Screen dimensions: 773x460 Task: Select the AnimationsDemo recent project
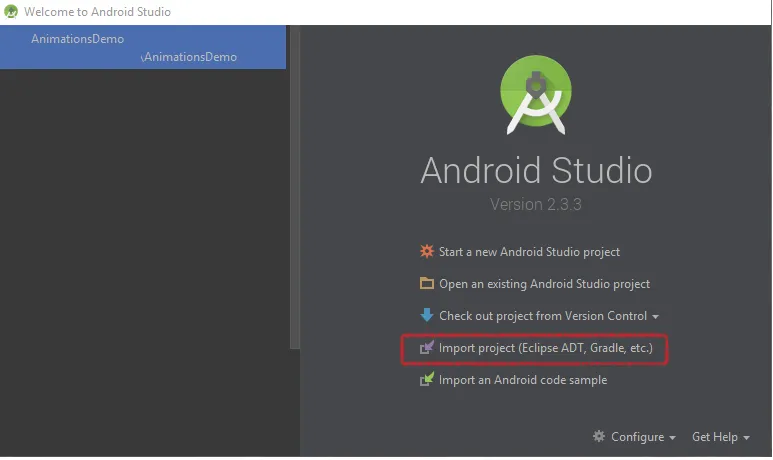(143, 47)
